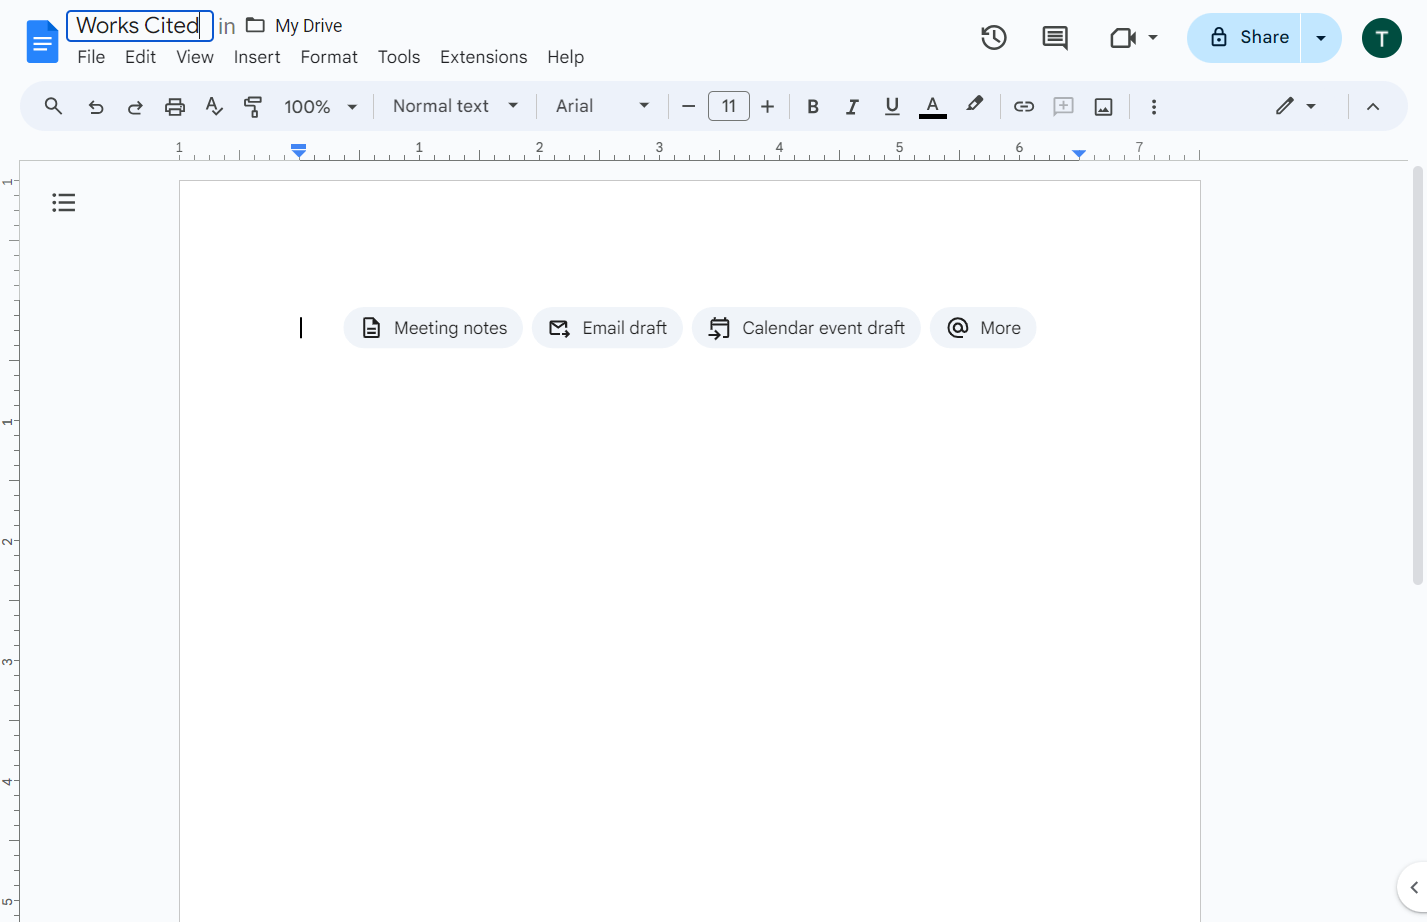The width and height of the screenshot is (1427, 922).
Task: Click the My Drive folder icon
Action: click(256, 25)
